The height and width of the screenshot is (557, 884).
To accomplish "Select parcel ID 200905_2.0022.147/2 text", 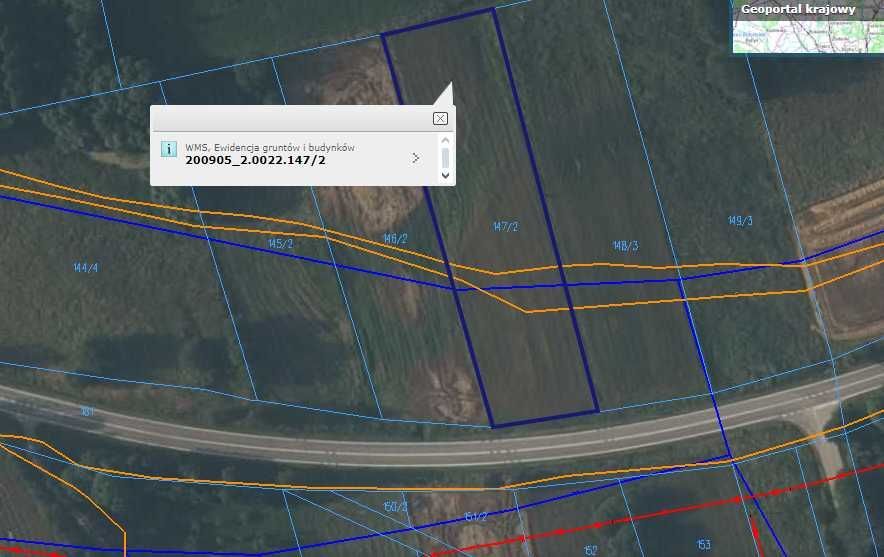I will coord(255,160).
